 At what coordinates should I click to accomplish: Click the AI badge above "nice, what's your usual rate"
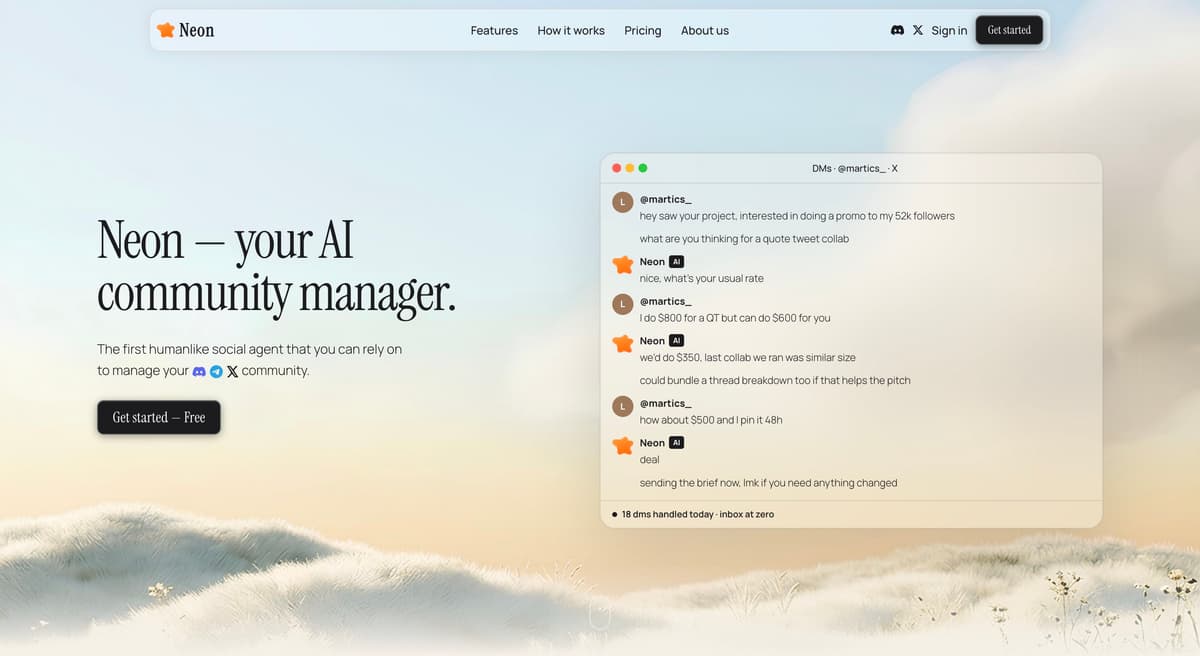coord(677,262)
